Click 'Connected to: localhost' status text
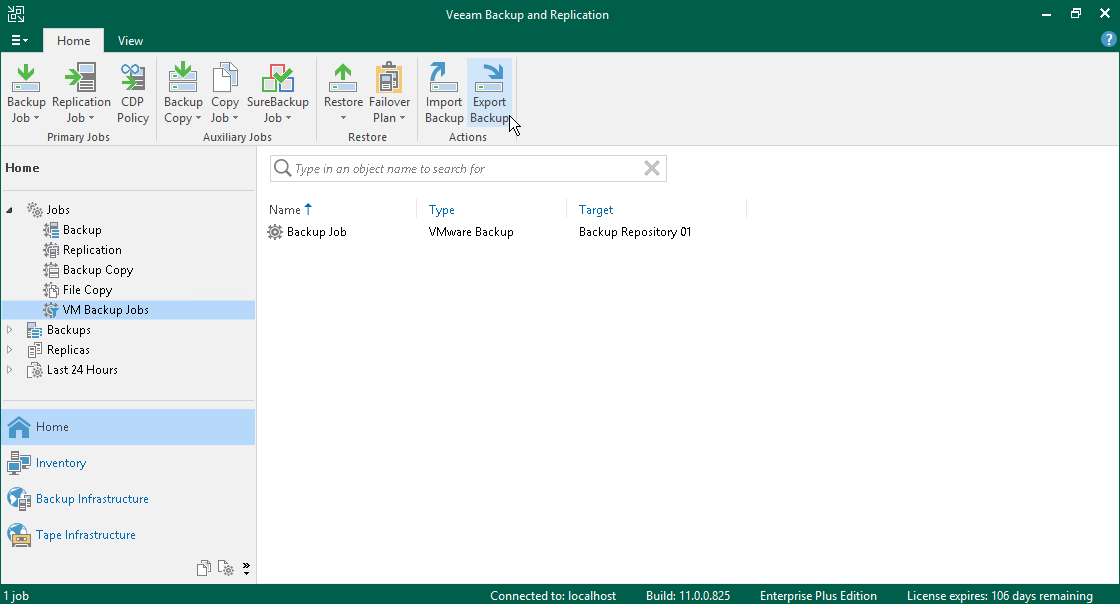 click(x=553, y=595)
